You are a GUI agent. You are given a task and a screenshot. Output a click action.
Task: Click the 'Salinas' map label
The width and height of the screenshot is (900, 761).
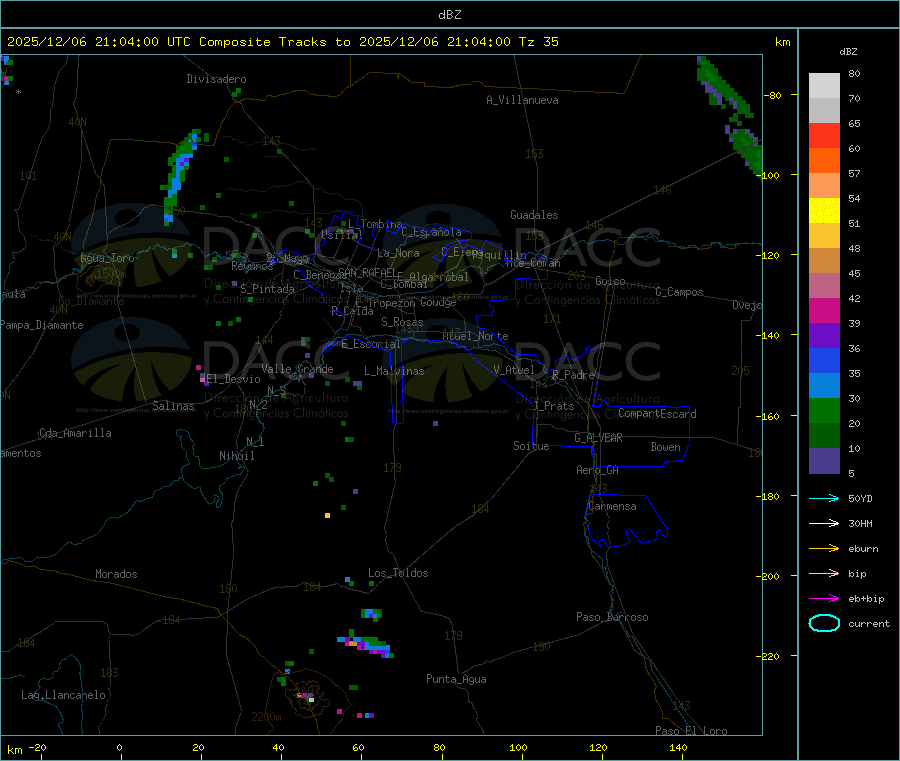pos(173,406)
